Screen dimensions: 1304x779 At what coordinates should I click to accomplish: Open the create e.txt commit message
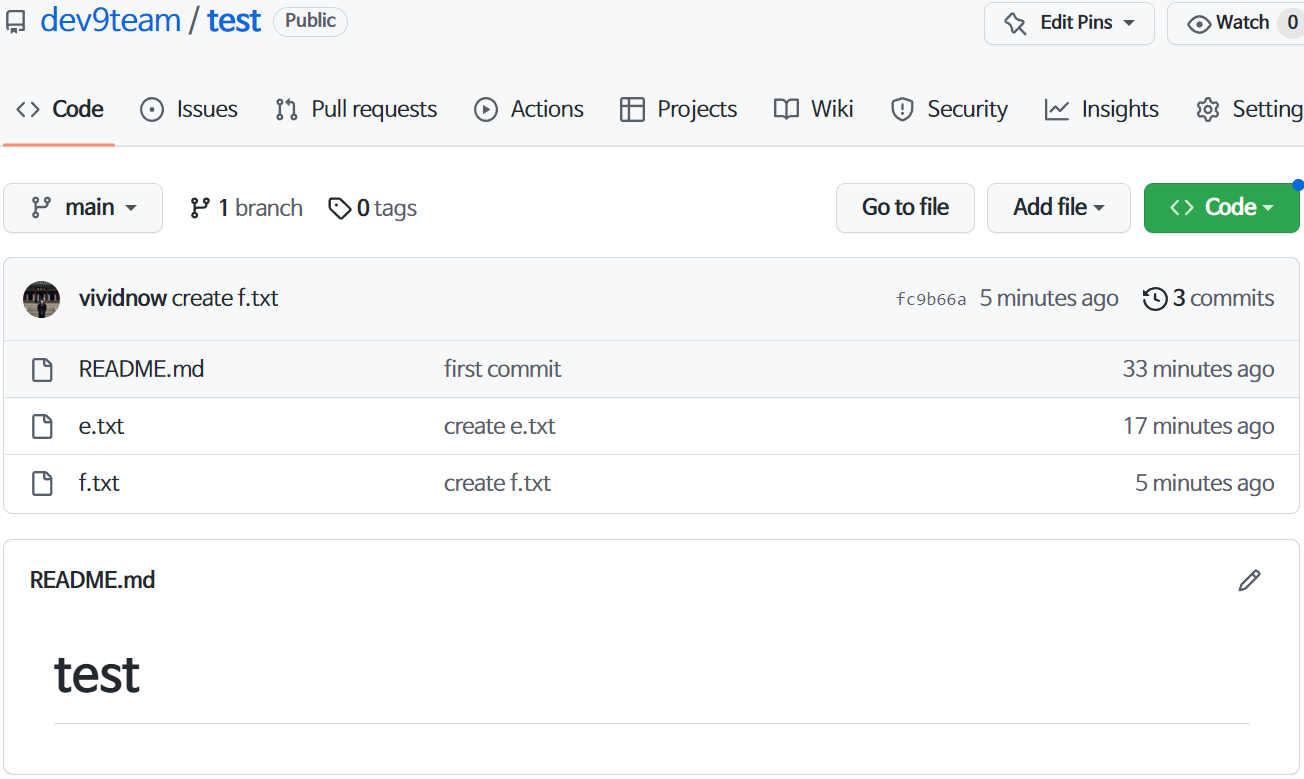tap(499, 426)
